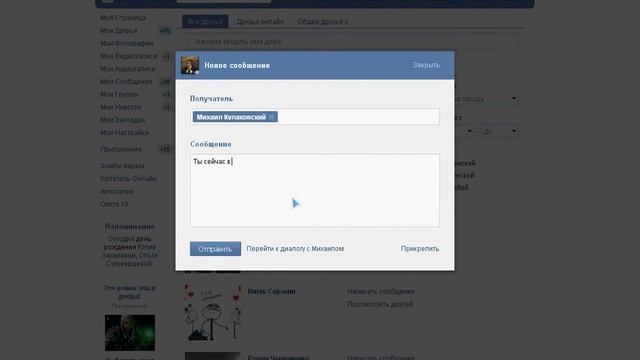This screenshot has width=640, height=360.
Task: Click the +55 counter beside Мои Друзья
Action: click(165, 31)
